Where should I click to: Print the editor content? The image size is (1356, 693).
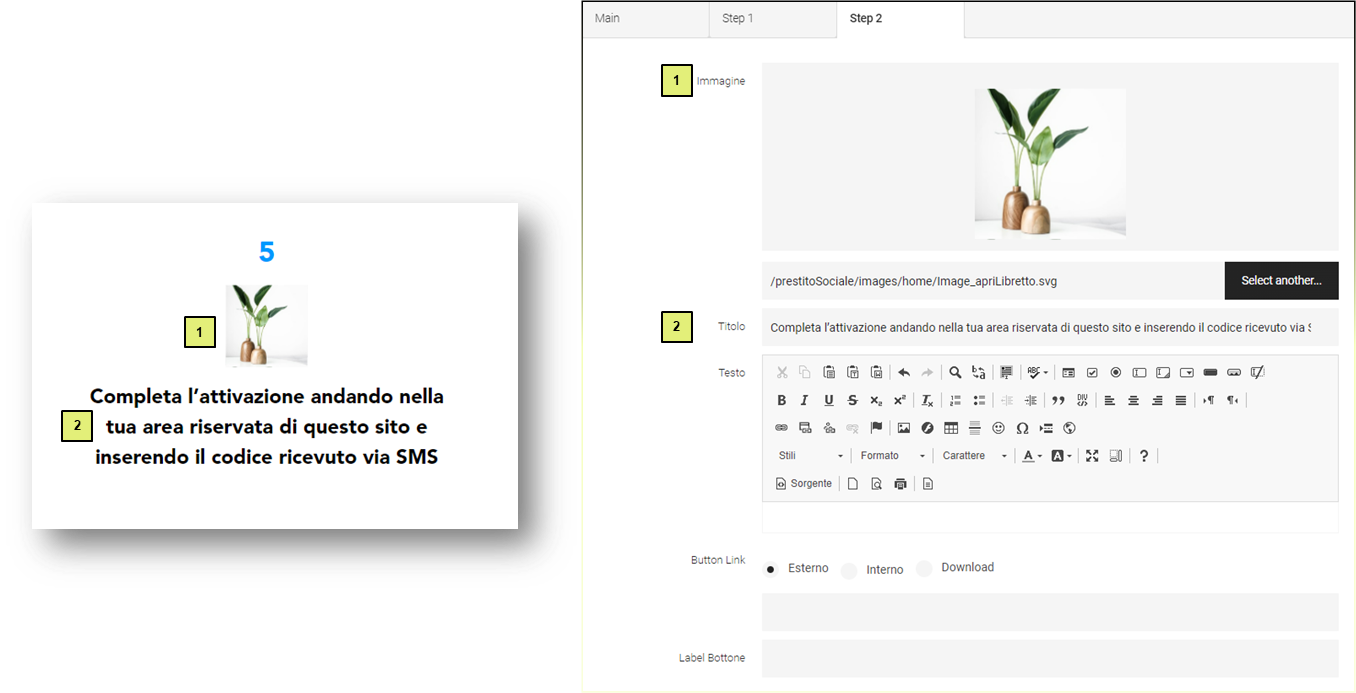(x=901, y=484)
